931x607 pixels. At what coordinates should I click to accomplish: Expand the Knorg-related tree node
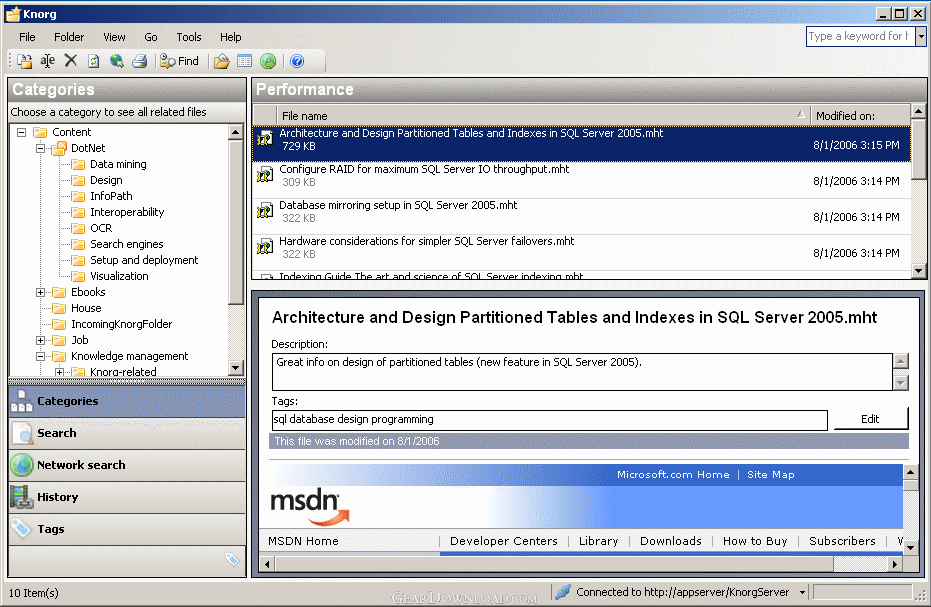(x=59, y=372)
